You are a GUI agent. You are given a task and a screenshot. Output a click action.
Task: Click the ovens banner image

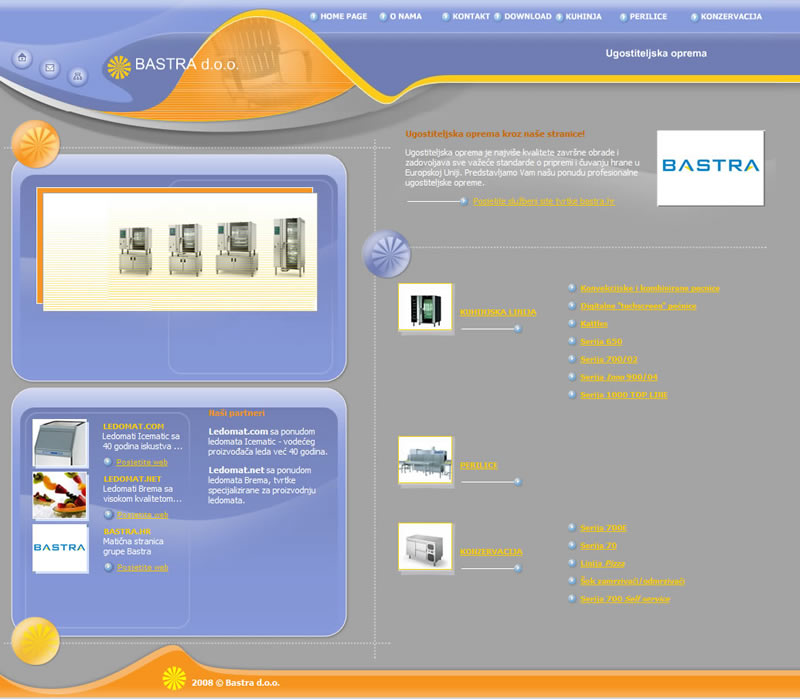click(180, 252)
